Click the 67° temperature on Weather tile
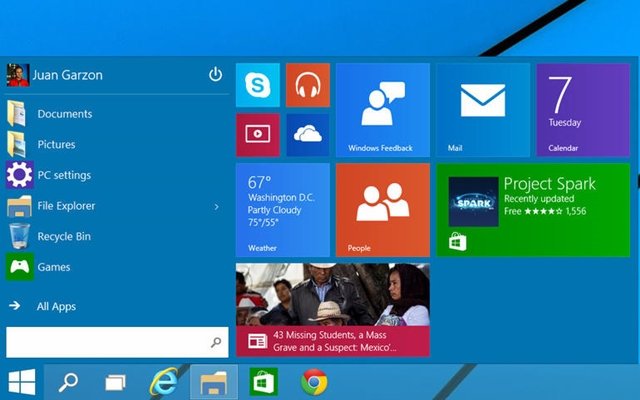640x400 pixels. coord(259,182)
